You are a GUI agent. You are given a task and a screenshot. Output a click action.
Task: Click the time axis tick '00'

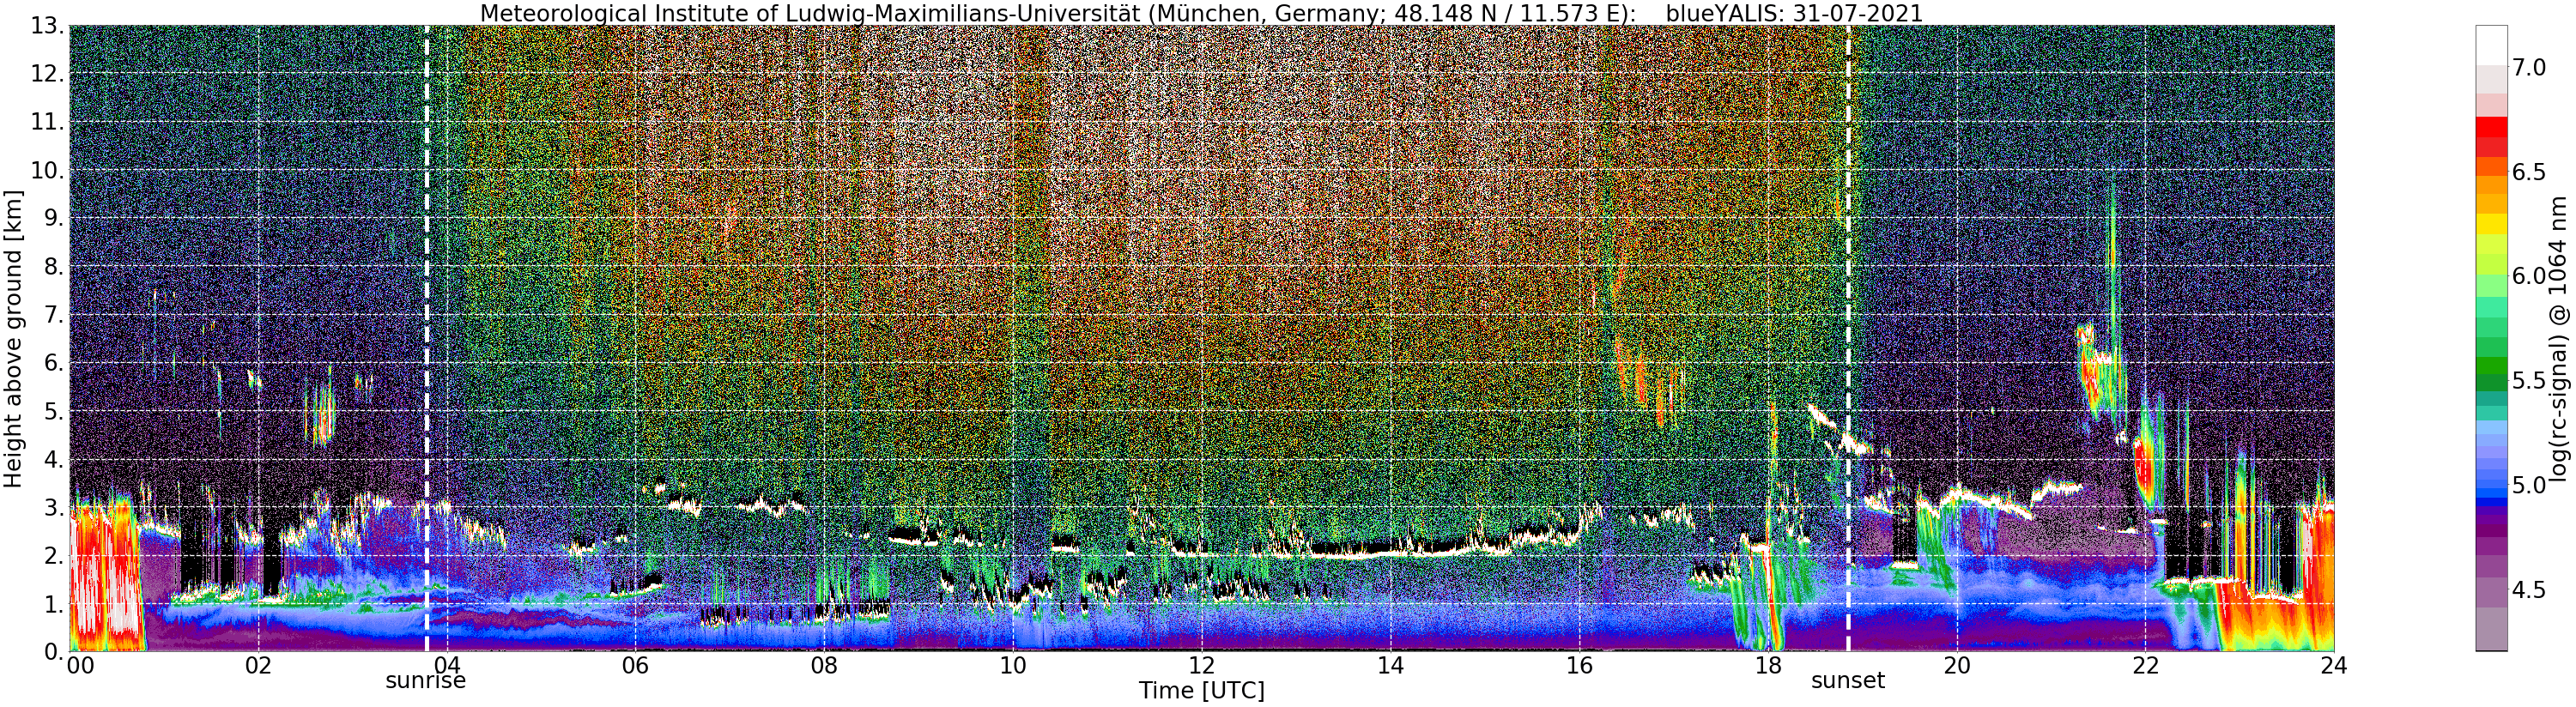[80, 666]
